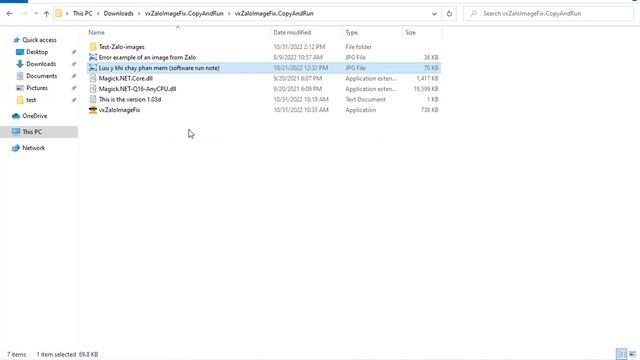Select Downloads in the address path
Image resolution: width=640 pixels, height=360 pixels.
click(118, 13)
